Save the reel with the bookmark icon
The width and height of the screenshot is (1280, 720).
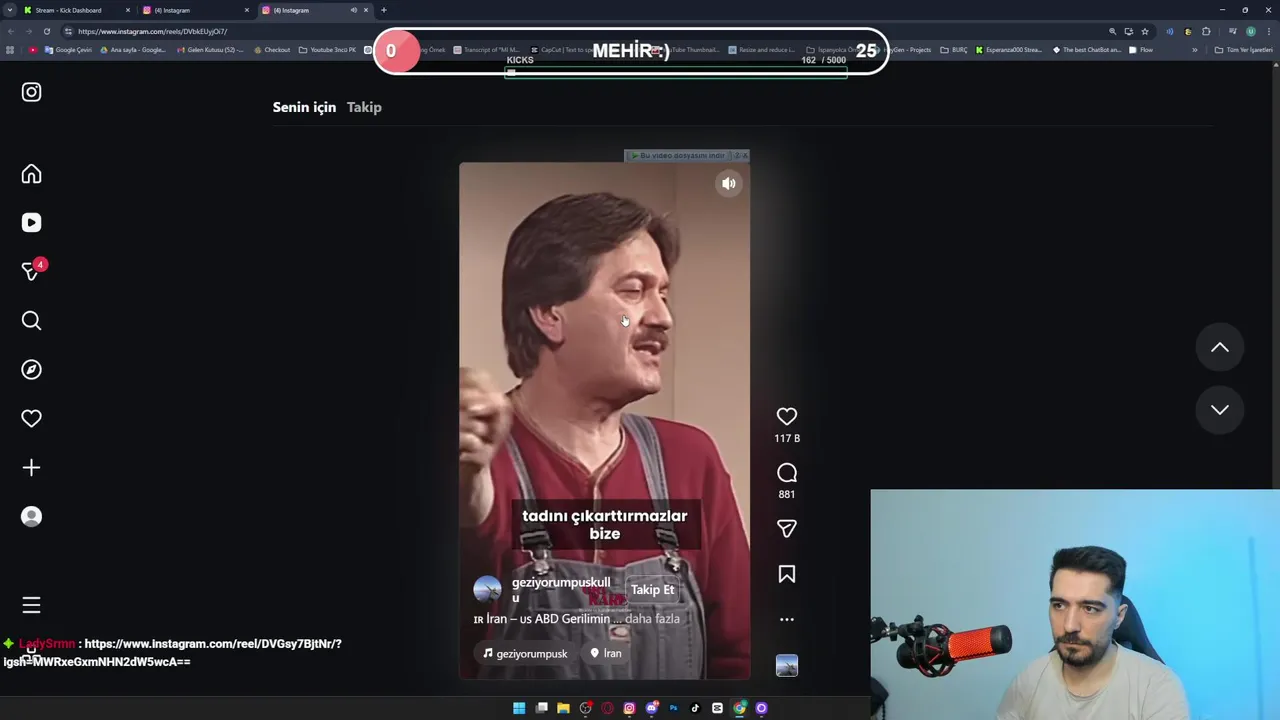coord(787,574)
